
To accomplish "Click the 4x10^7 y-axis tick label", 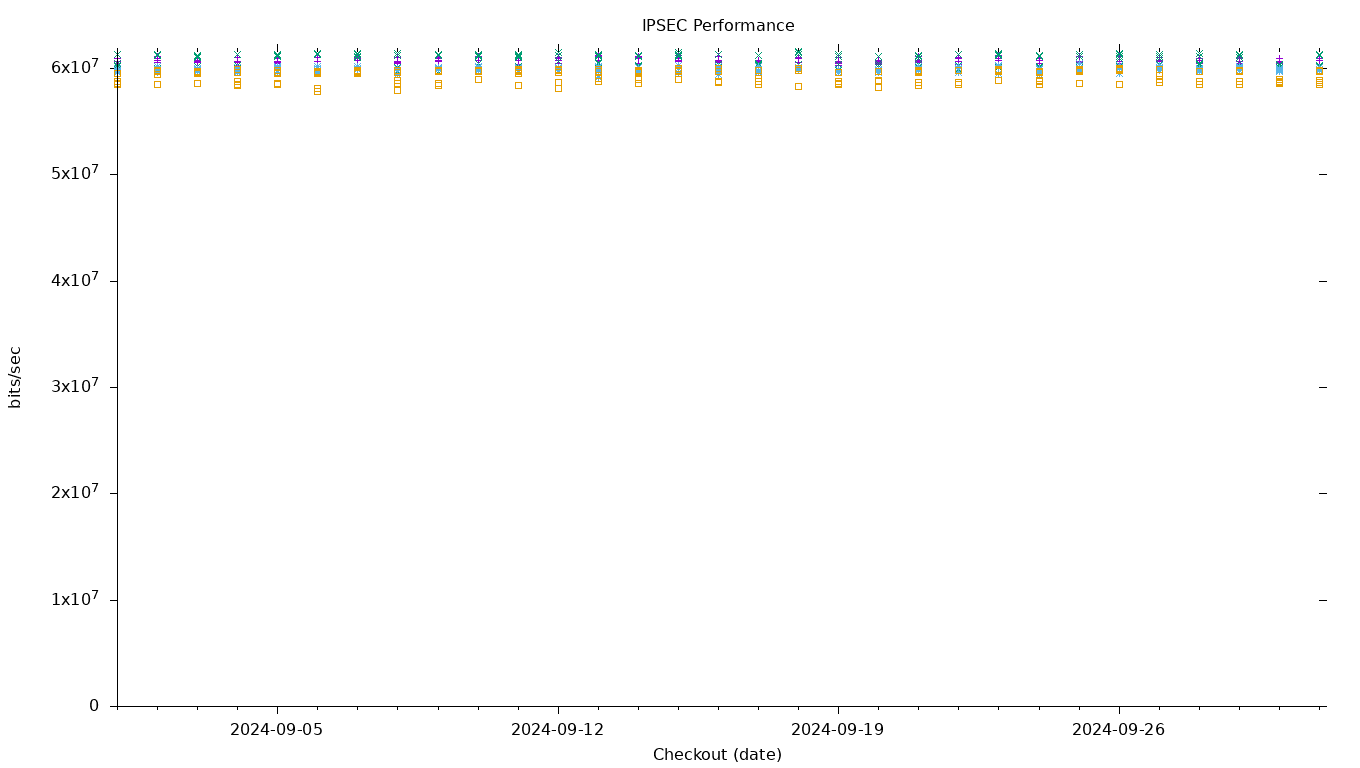I will 75,280.
